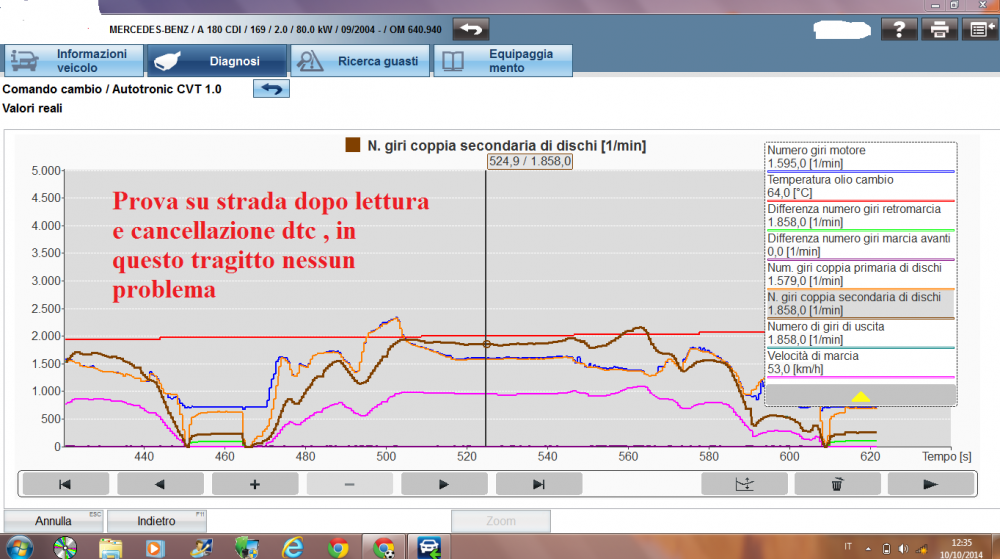Viewport: 1000px width, 559px height.
Task: Open the file explorer folder in the taskbar
Action: [110, 548]
